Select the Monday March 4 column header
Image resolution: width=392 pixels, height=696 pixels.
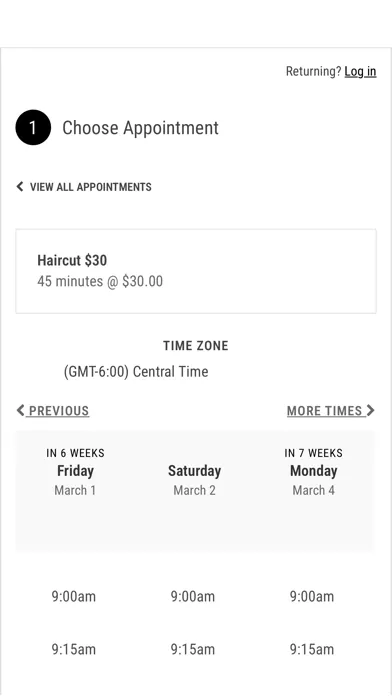[313, 472]
